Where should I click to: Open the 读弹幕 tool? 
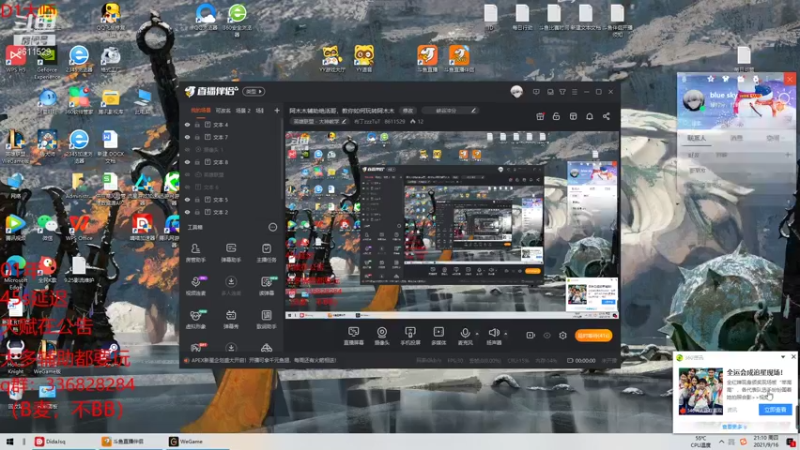pyautogui.click(x=266, y=286)
